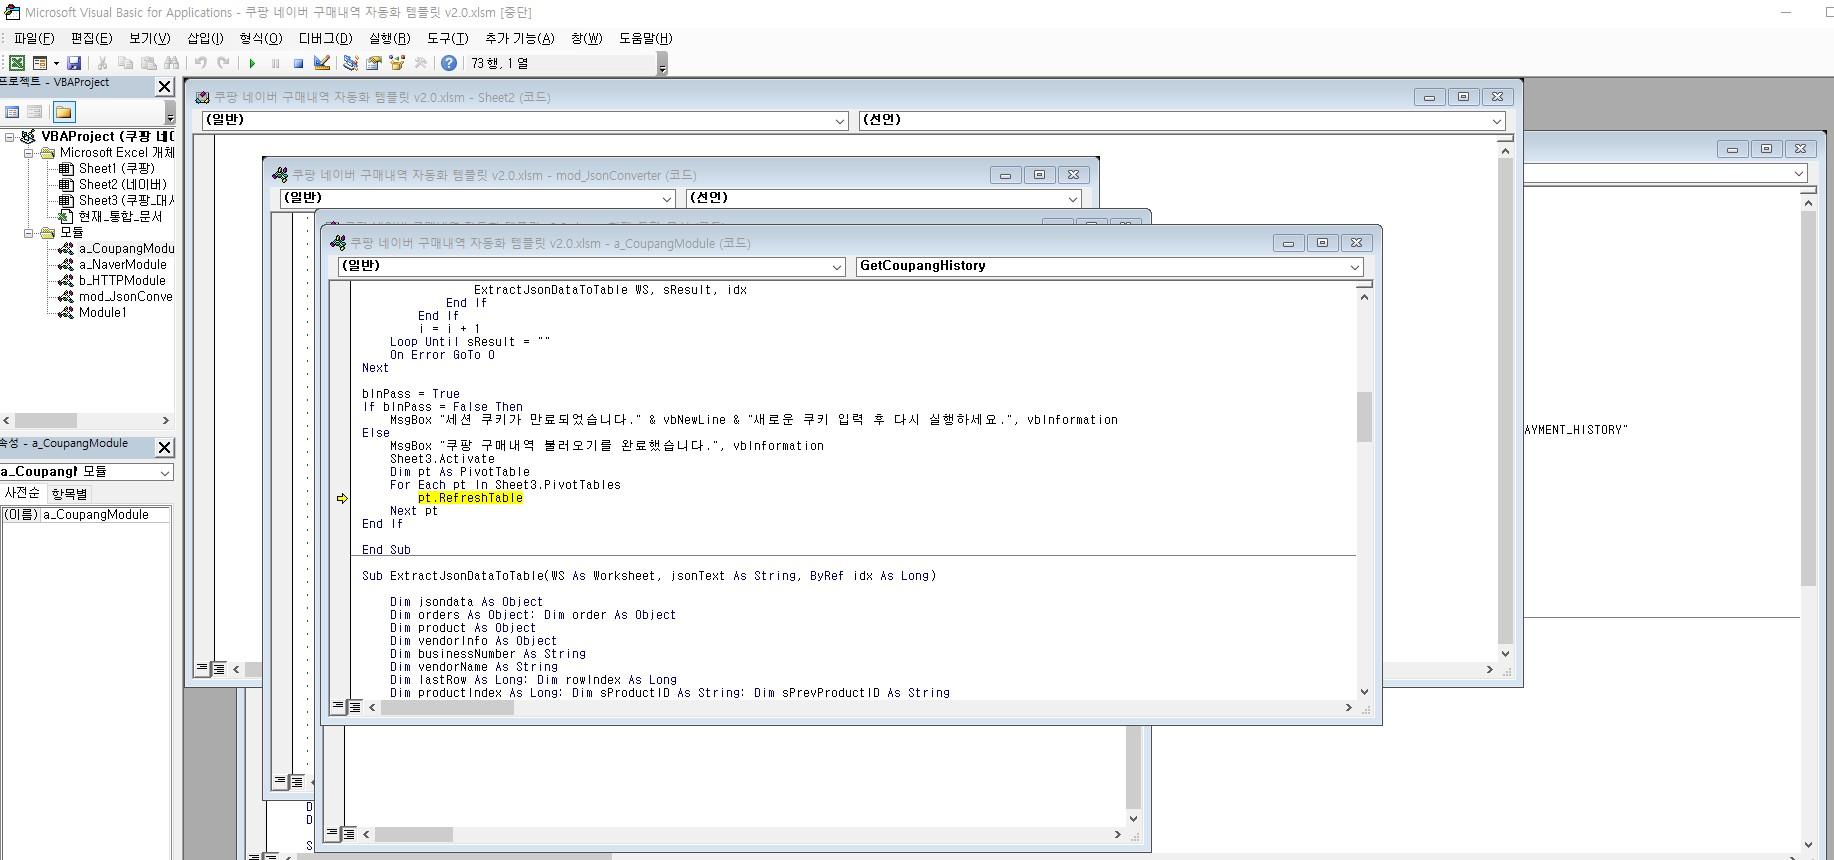1834x860 pixels.
Task: Toggle Folders view in Project panel
Action: coord(64,112)
